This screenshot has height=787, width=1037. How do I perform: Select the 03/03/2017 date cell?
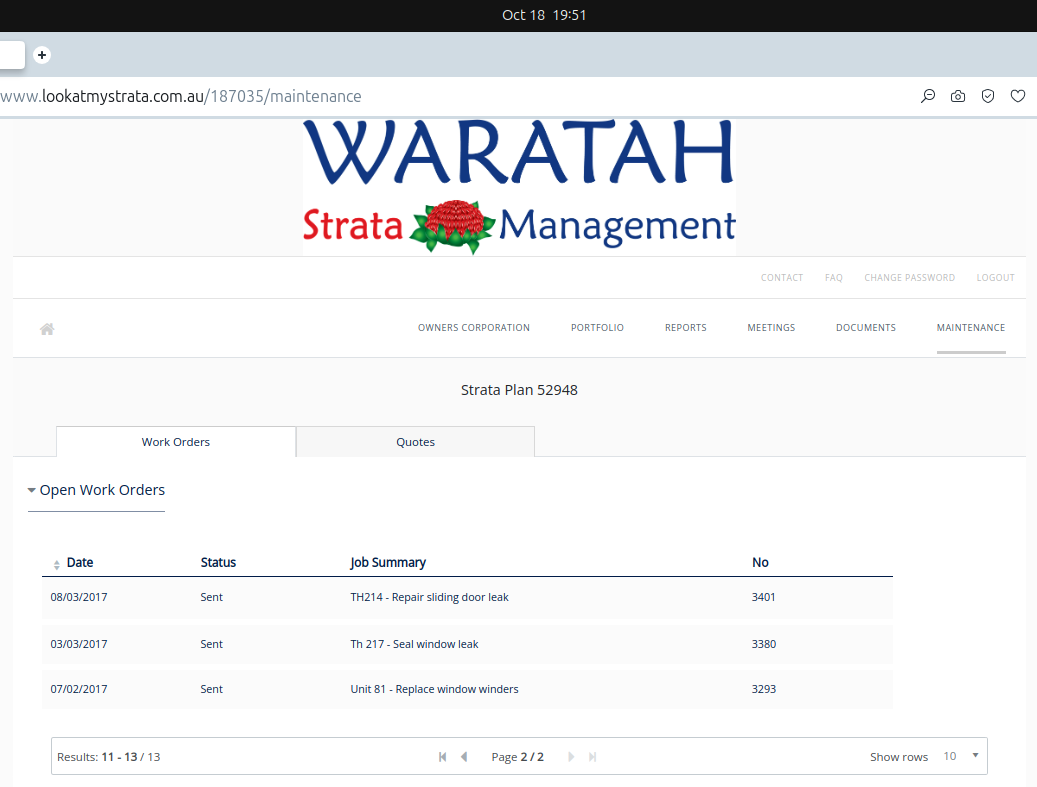(79, 644)
